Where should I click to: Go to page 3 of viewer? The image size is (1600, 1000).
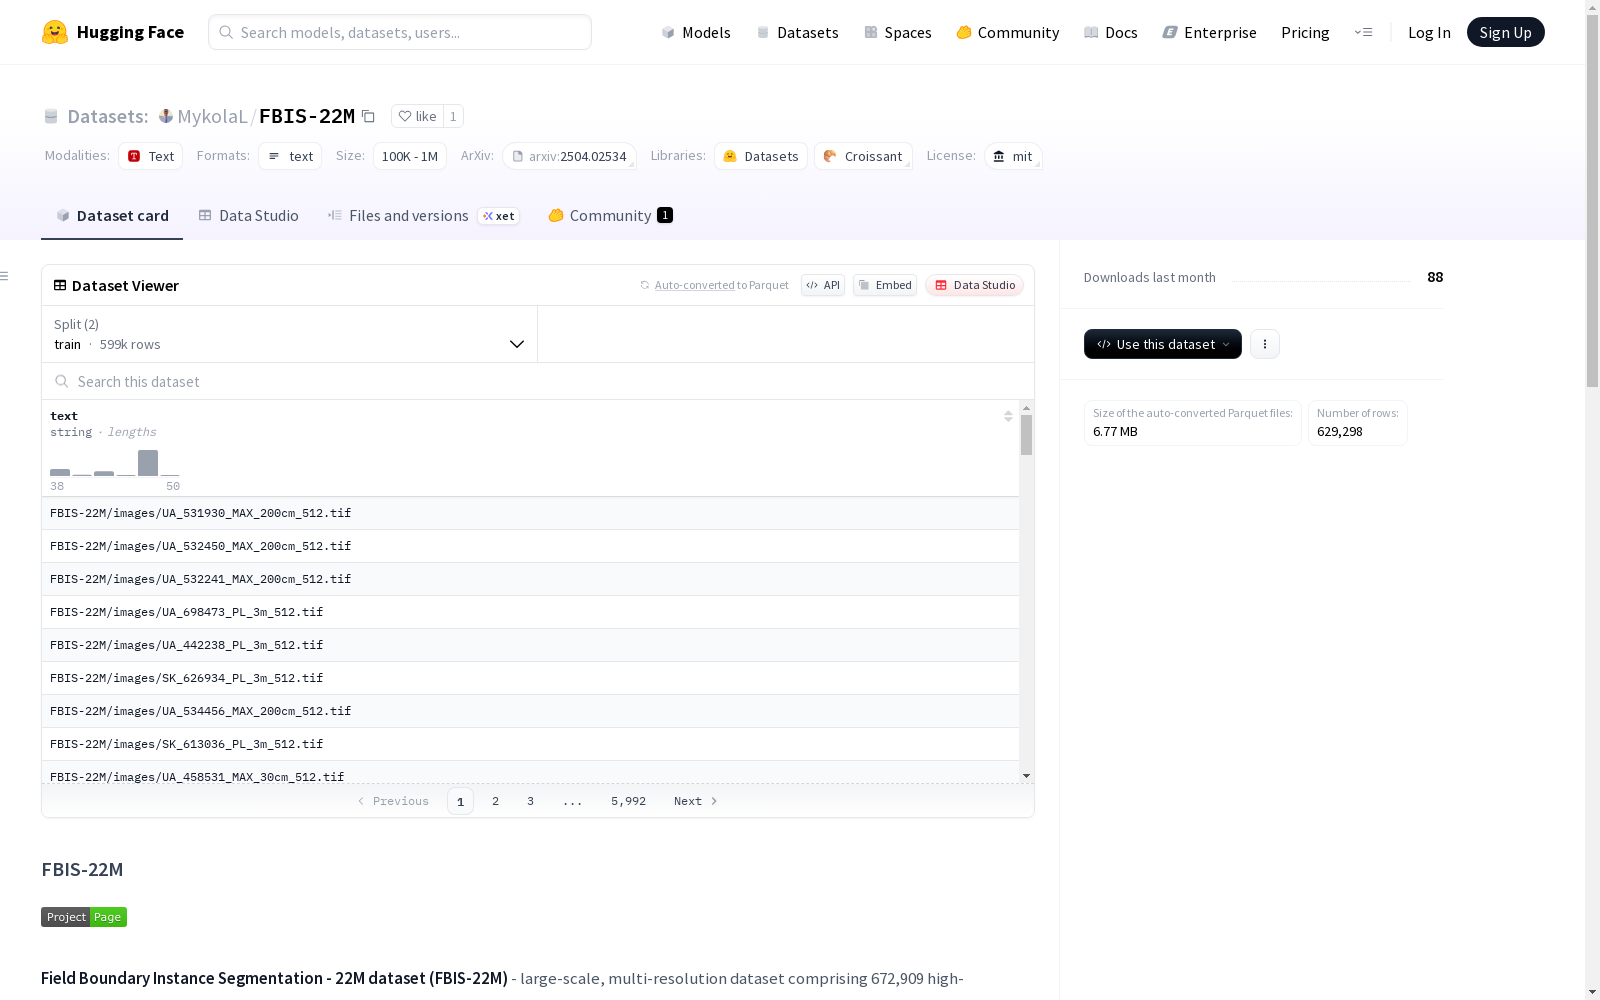pos(530,801)
